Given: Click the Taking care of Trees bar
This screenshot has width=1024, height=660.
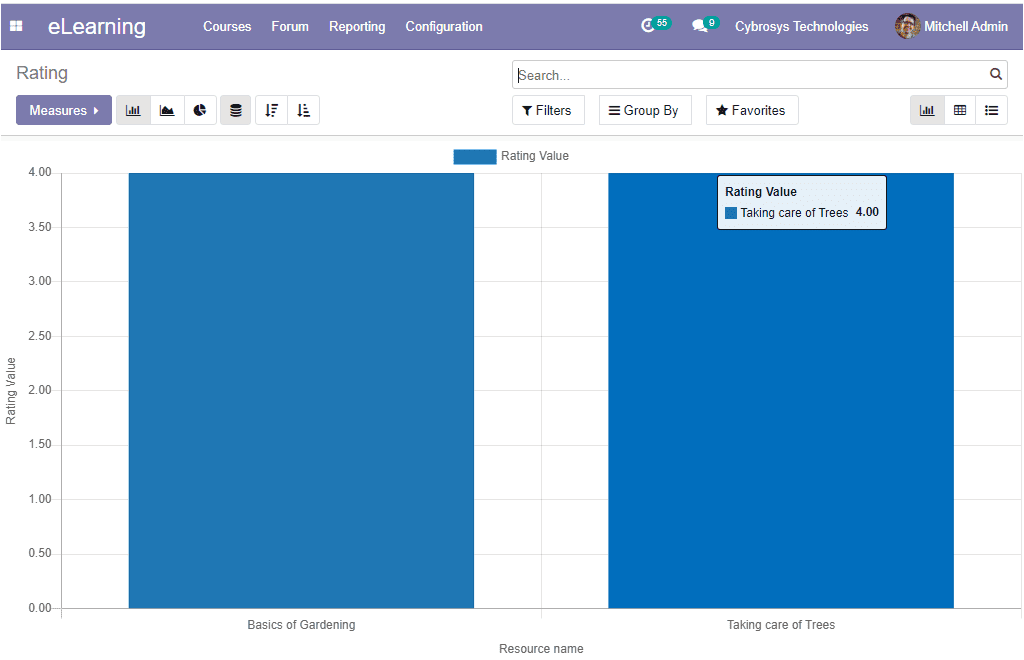Looking at the screenshot, I should click(781, 390).
